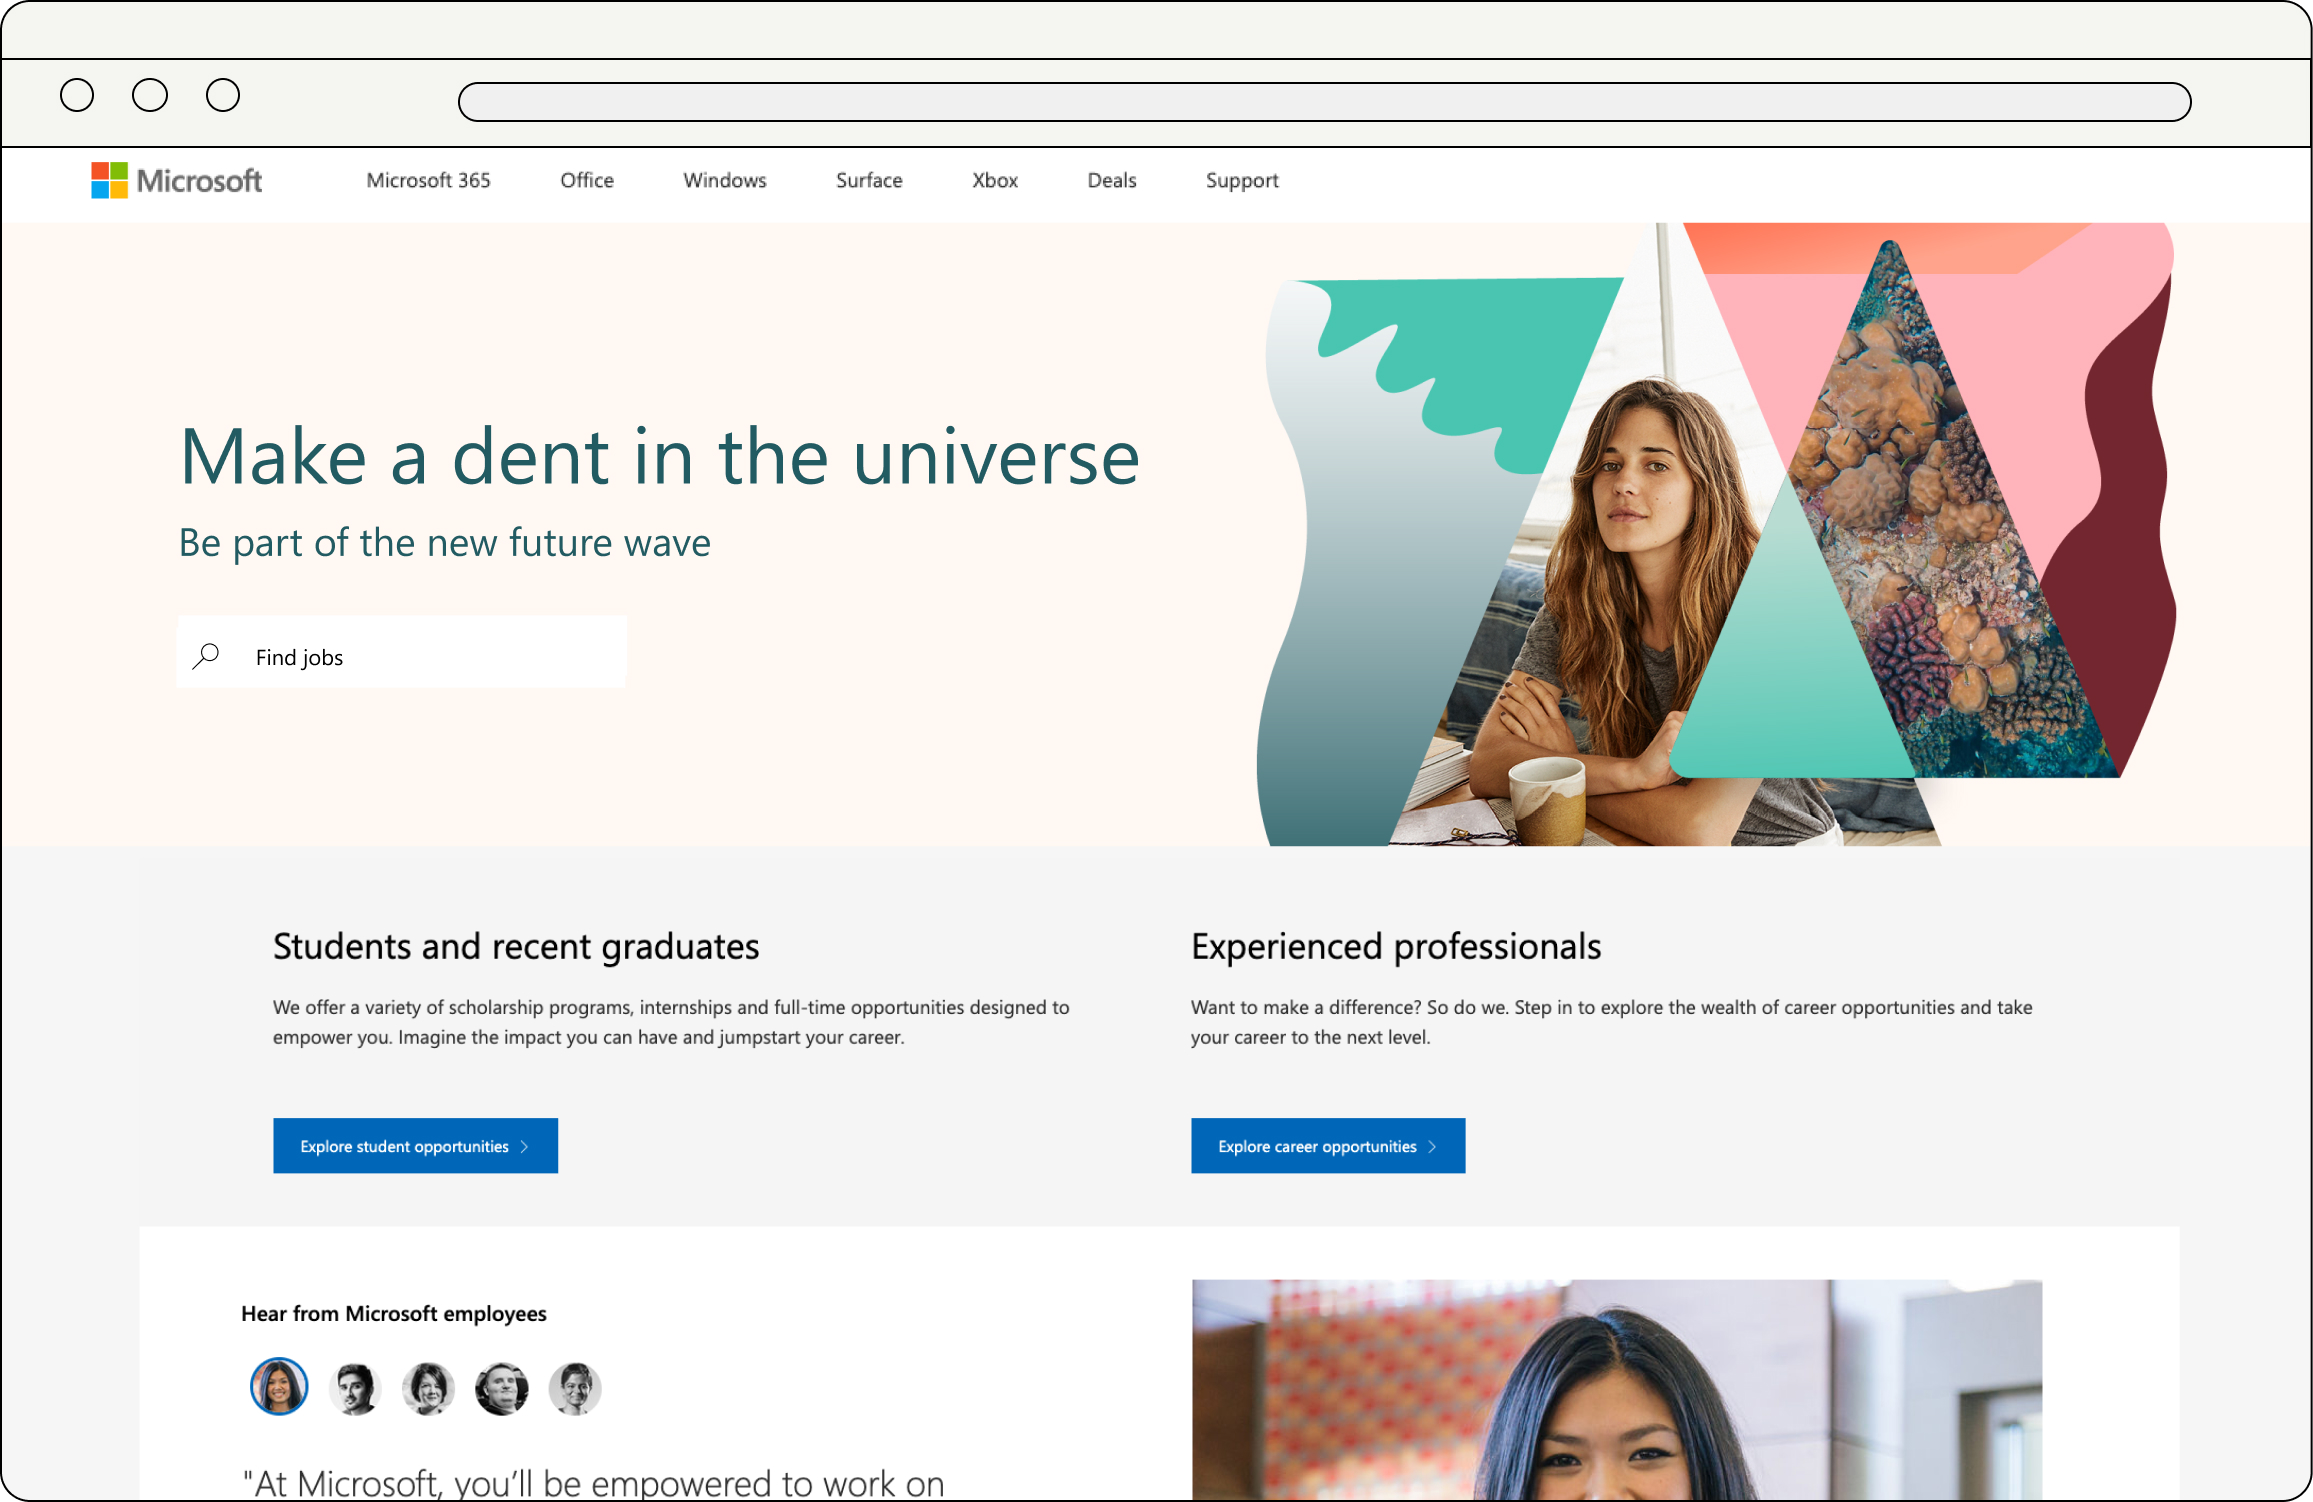2313x1502 pixels.
Task: Click "Hear from Microsoft employees" heading
Action: [x=394, y=1314]
